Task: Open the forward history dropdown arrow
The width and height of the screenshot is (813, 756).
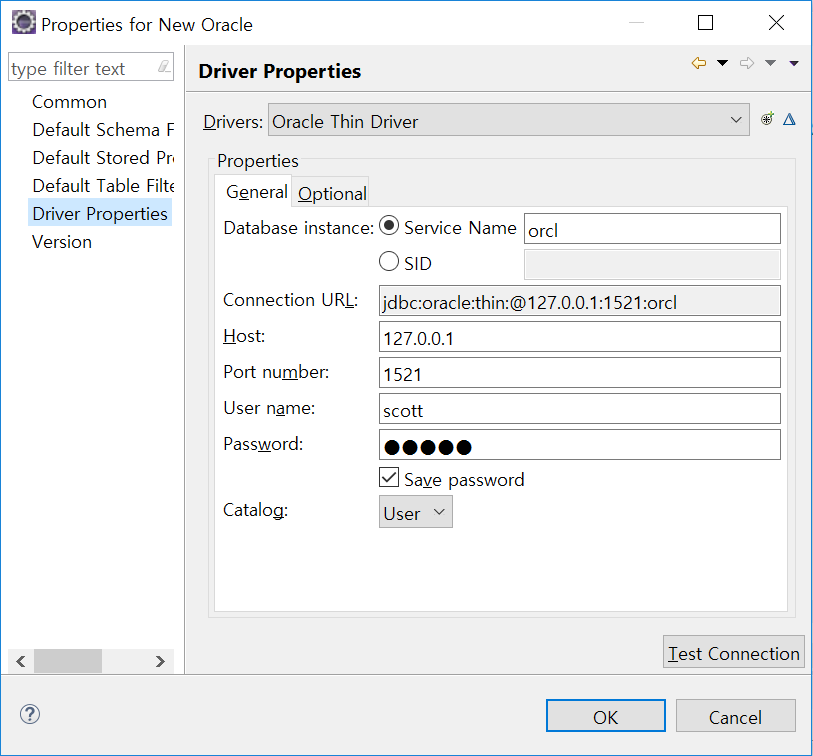Action: (x=770, y=63)
